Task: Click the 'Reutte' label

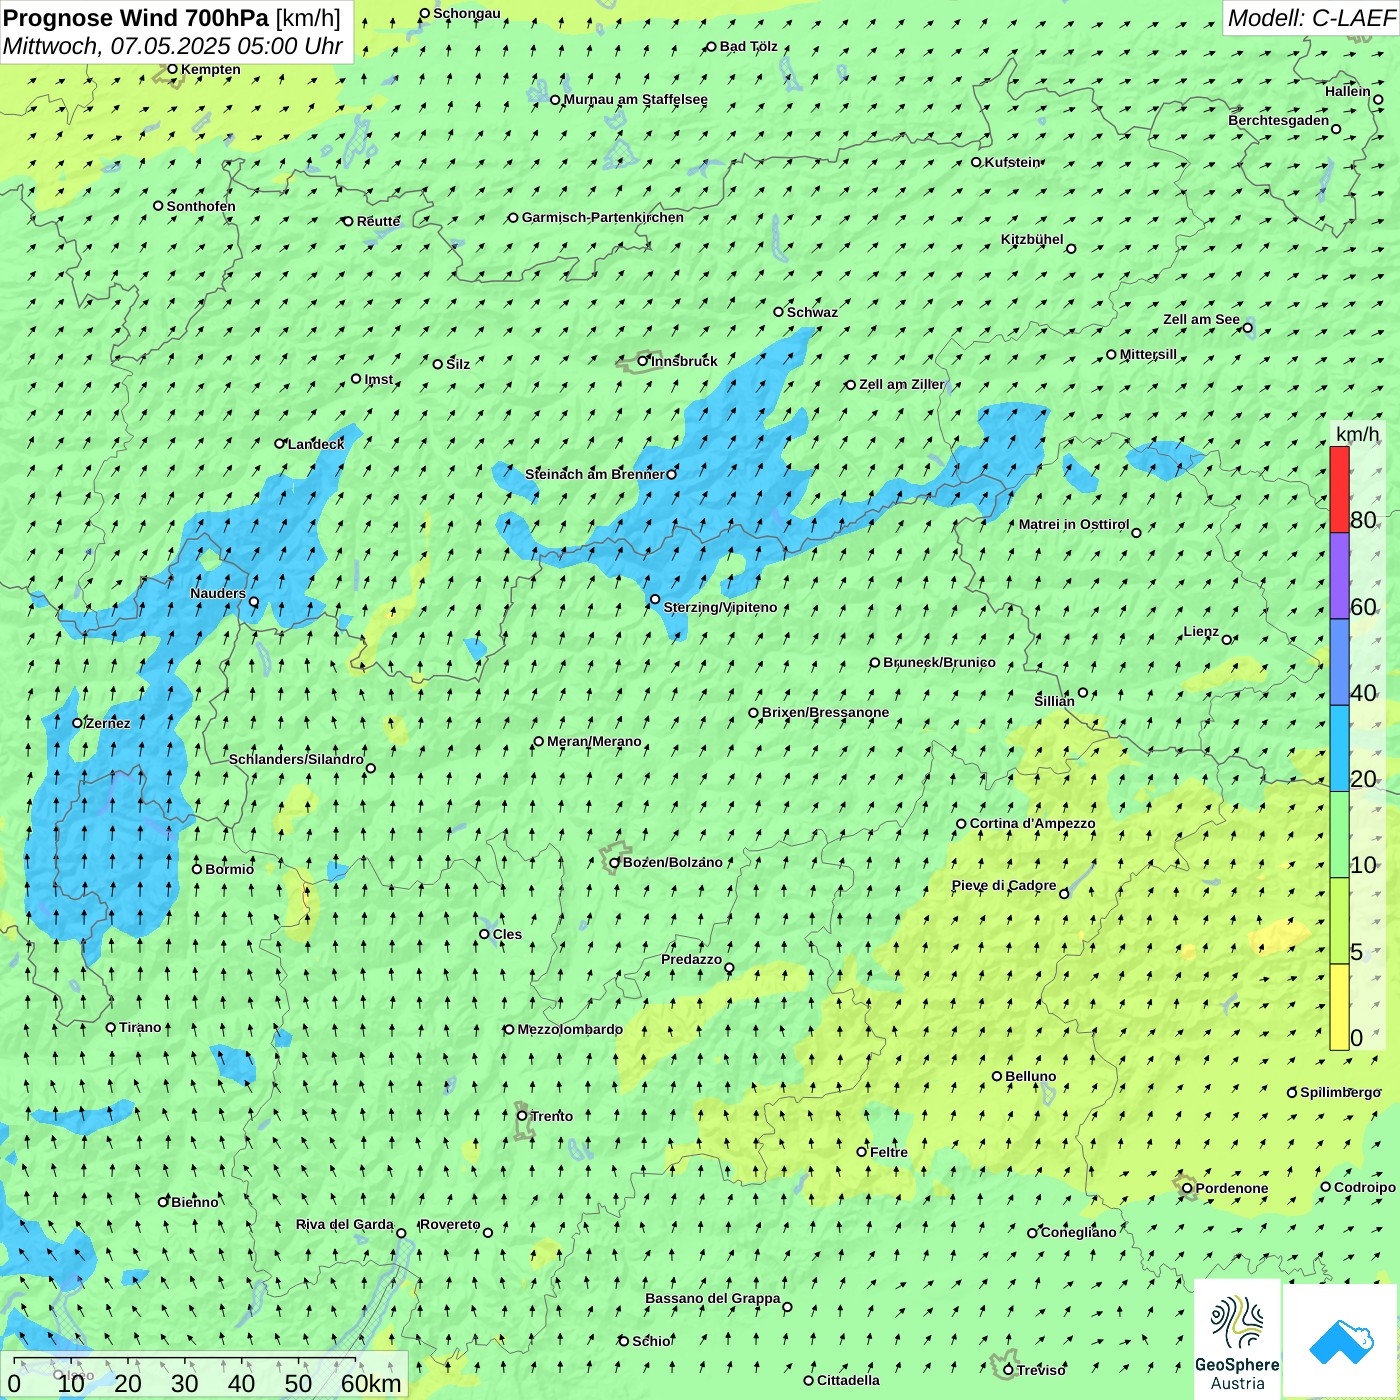Action: point(378,221)
